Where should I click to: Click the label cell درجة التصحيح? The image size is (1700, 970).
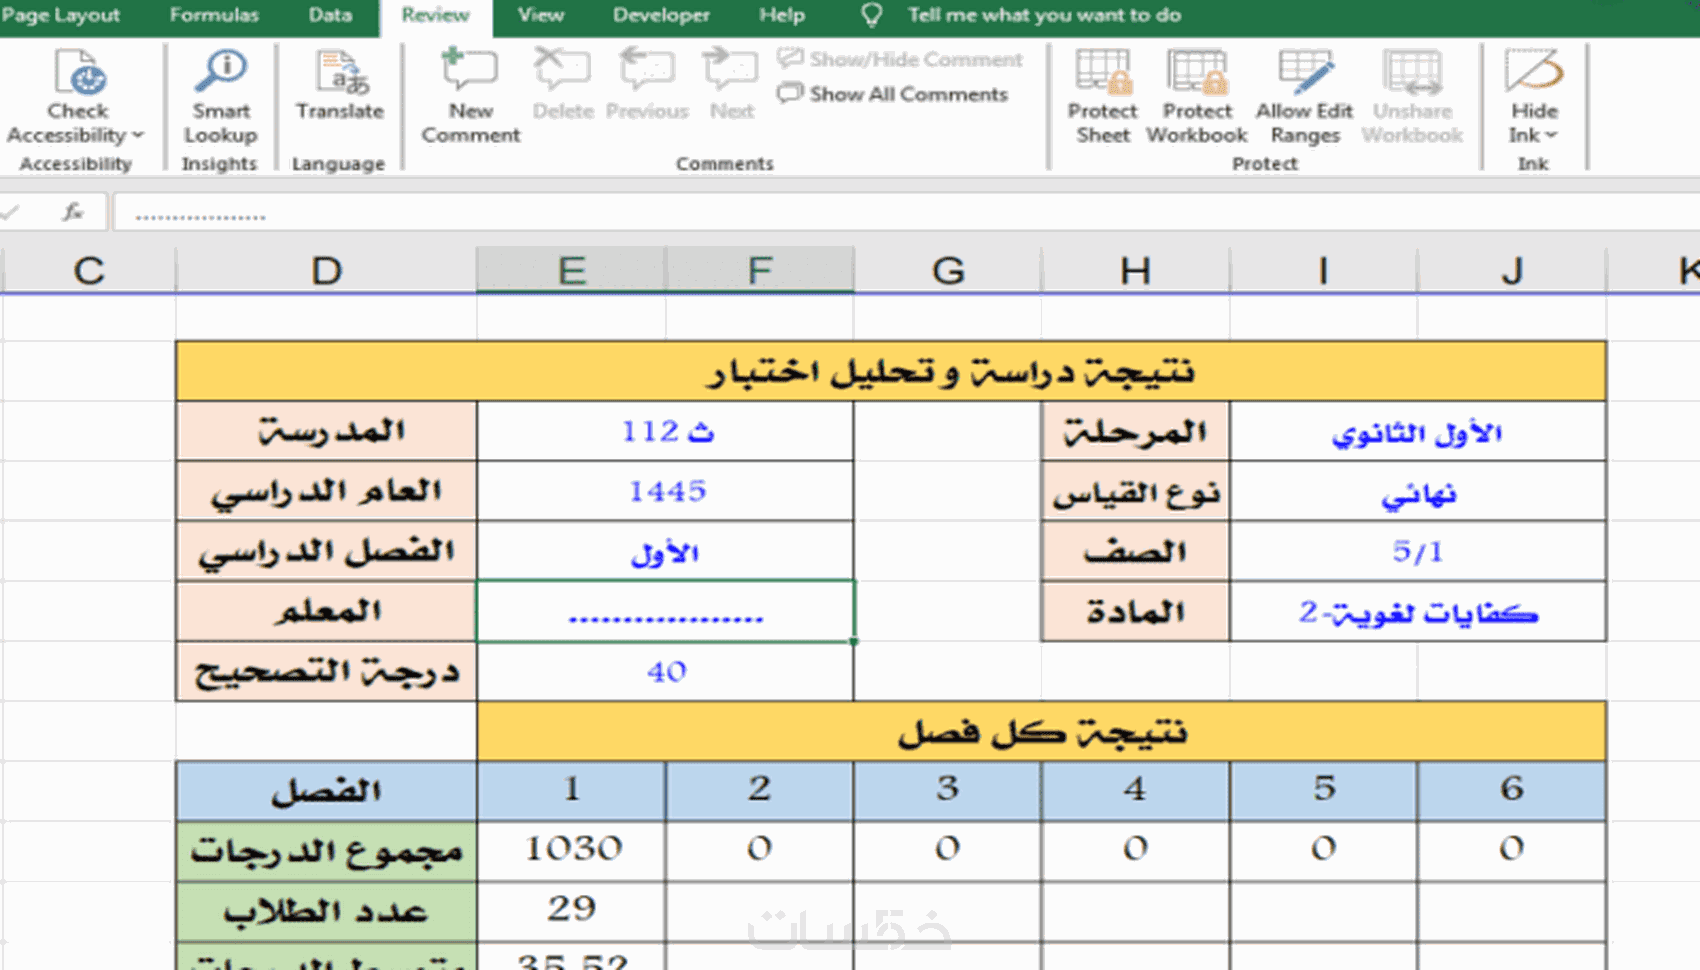327,671
